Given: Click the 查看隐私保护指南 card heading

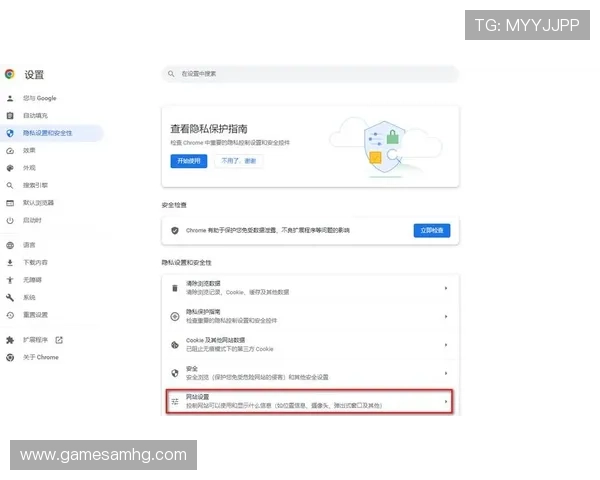Looking at the screenshot, I should 209,129.
